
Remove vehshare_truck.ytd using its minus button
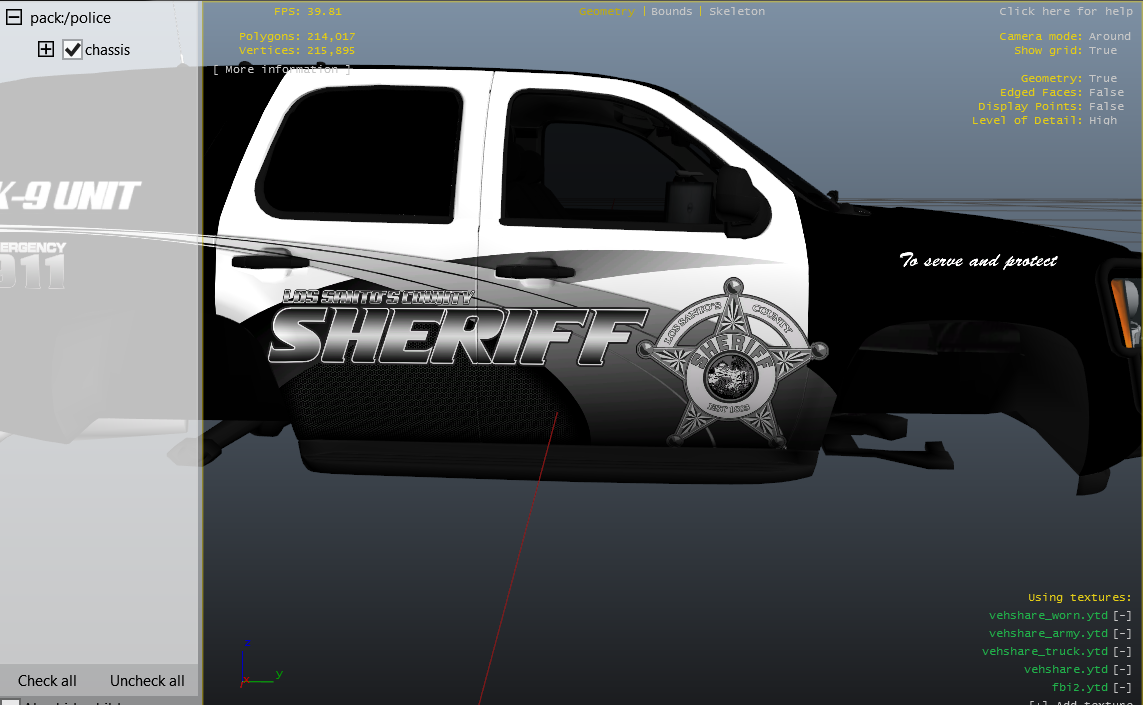(x=1122, y=652)
